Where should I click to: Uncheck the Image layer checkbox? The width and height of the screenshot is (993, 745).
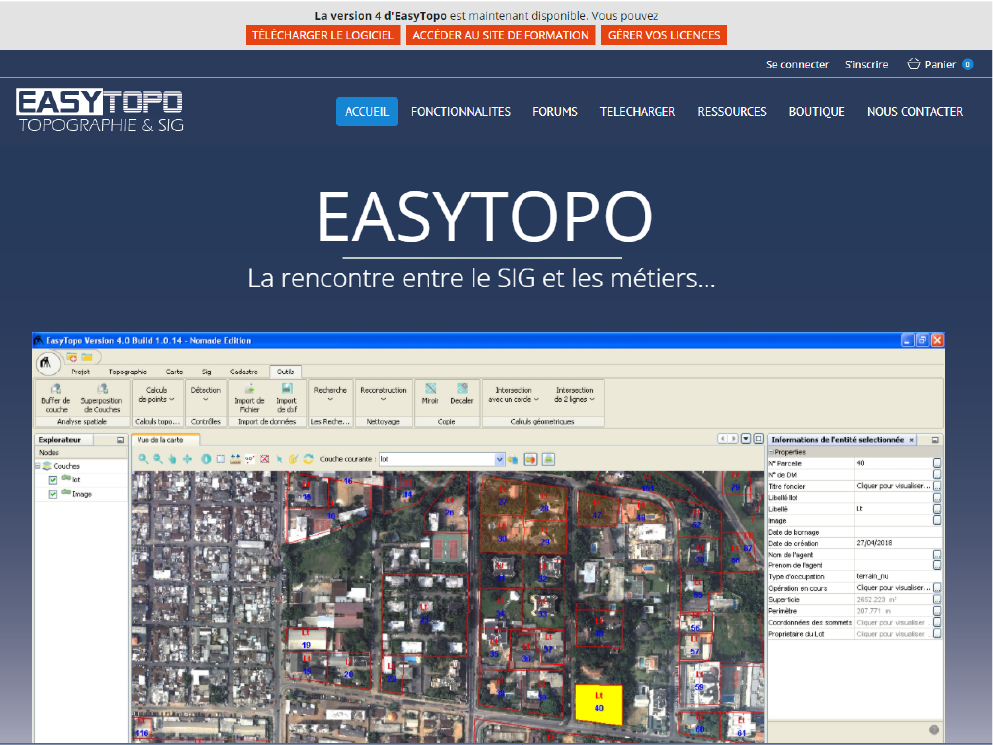coord(53,494)
